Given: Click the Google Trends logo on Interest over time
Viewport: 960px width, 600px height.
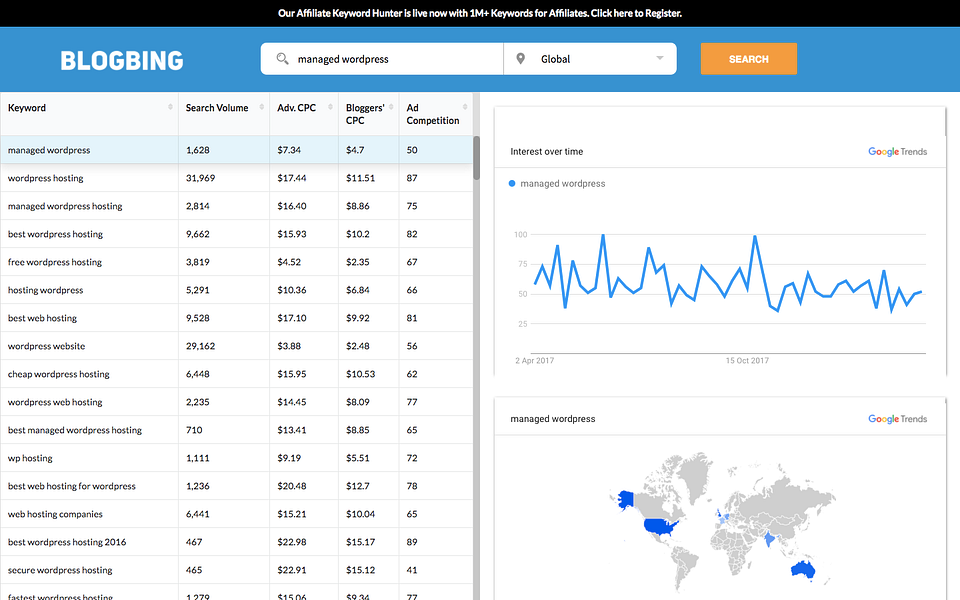Looking at the screenshot, I should click(x=897, y=151).
